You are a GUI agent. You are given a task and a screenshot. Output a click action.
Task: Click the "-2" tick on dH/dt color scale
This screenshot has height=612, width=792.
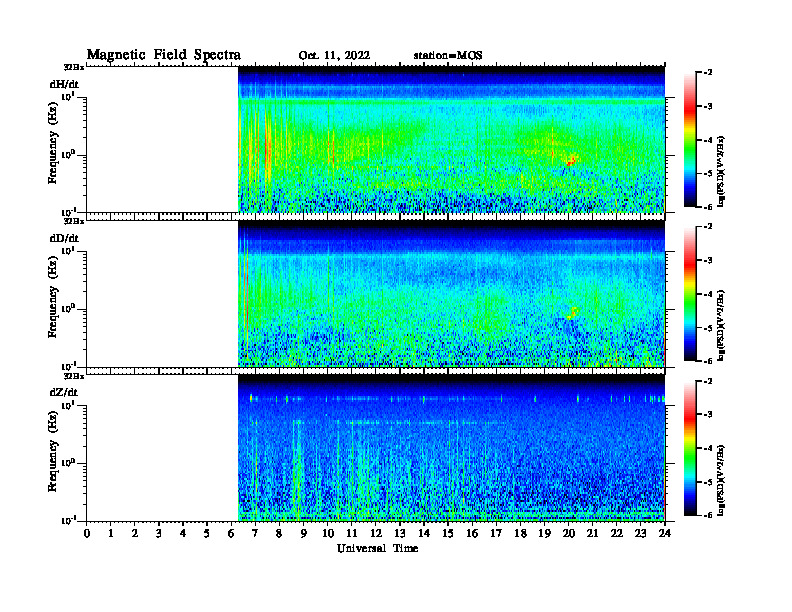[x=708, y=73]
